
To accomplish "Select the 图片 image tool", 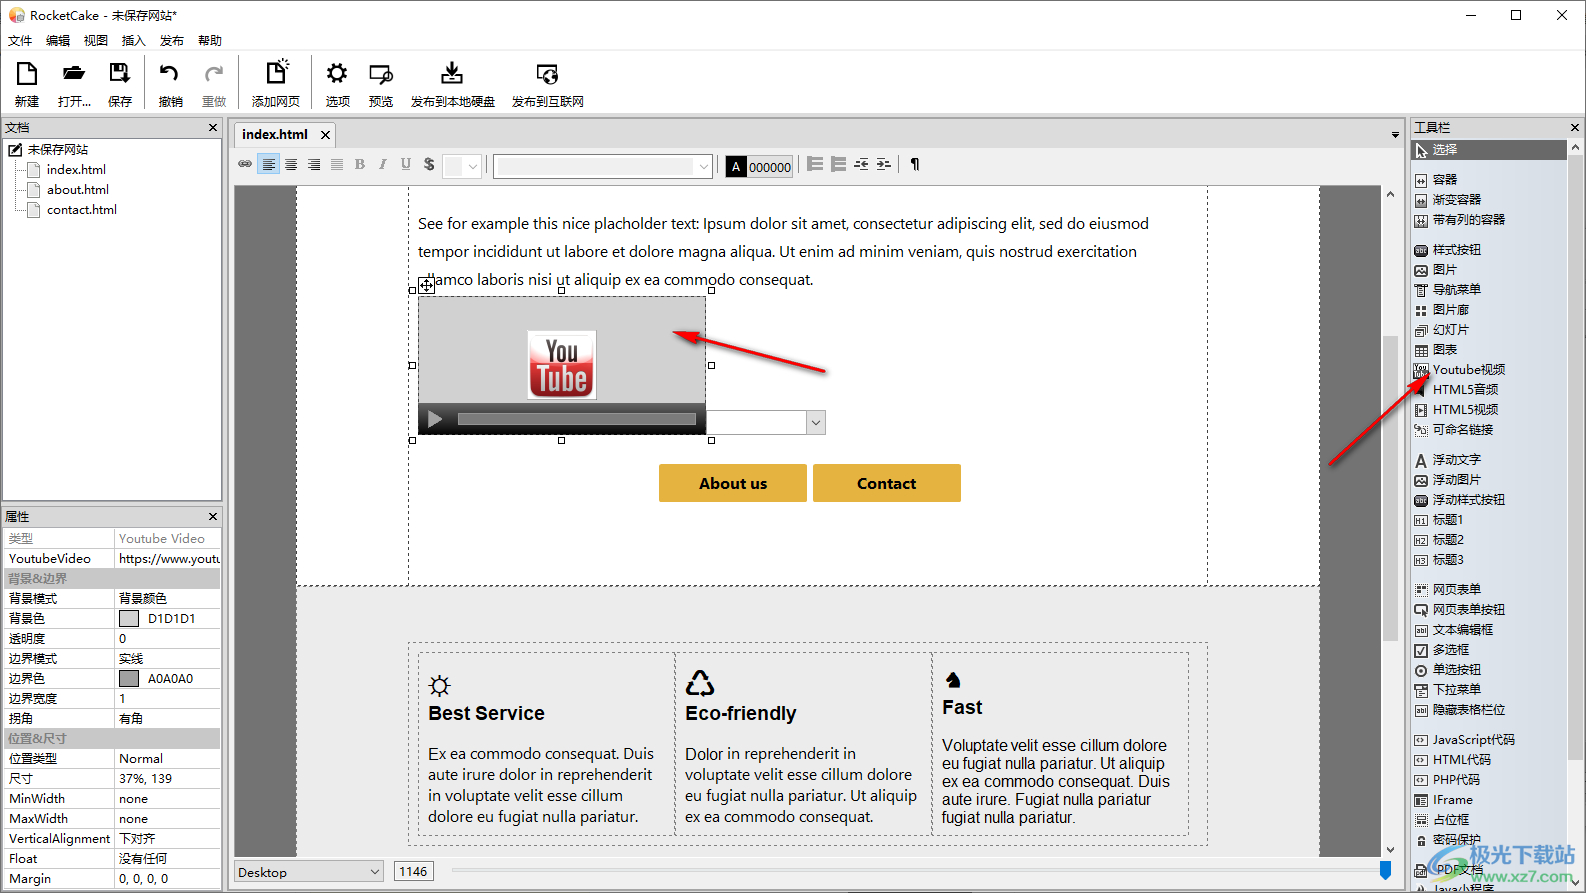I will click(1444, 270).
